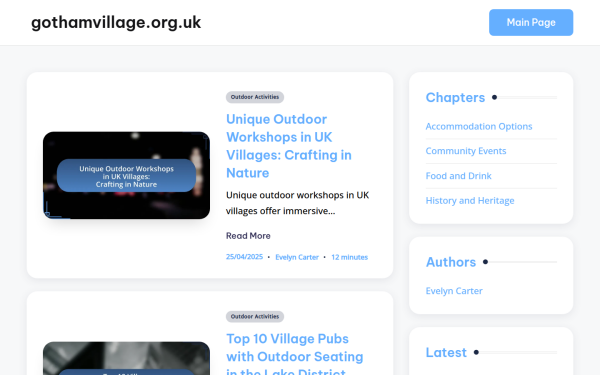
Task: Click the 12 minutes reading time
Action: click(x=349, y=257)
